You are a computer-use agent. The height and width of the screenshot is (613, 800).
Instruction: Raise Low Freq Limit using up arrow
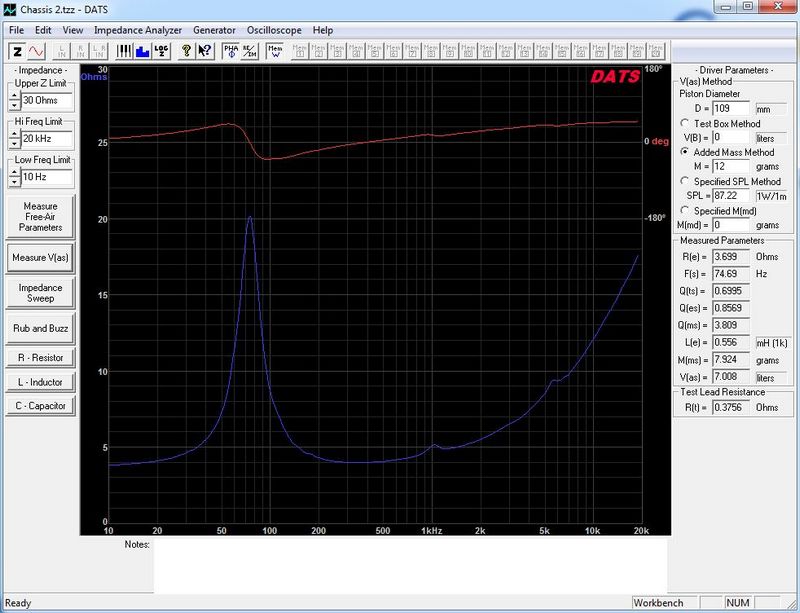pyautogui.click(x=14, y=172)
